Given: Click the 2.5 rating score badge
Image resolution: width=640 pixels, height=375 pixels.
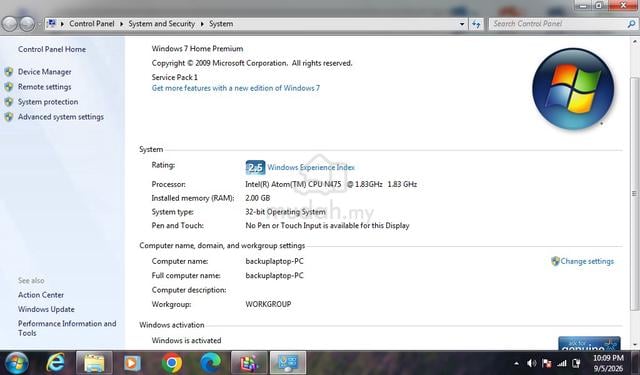Looking at the screenshot, I should [x=256, y=168].
